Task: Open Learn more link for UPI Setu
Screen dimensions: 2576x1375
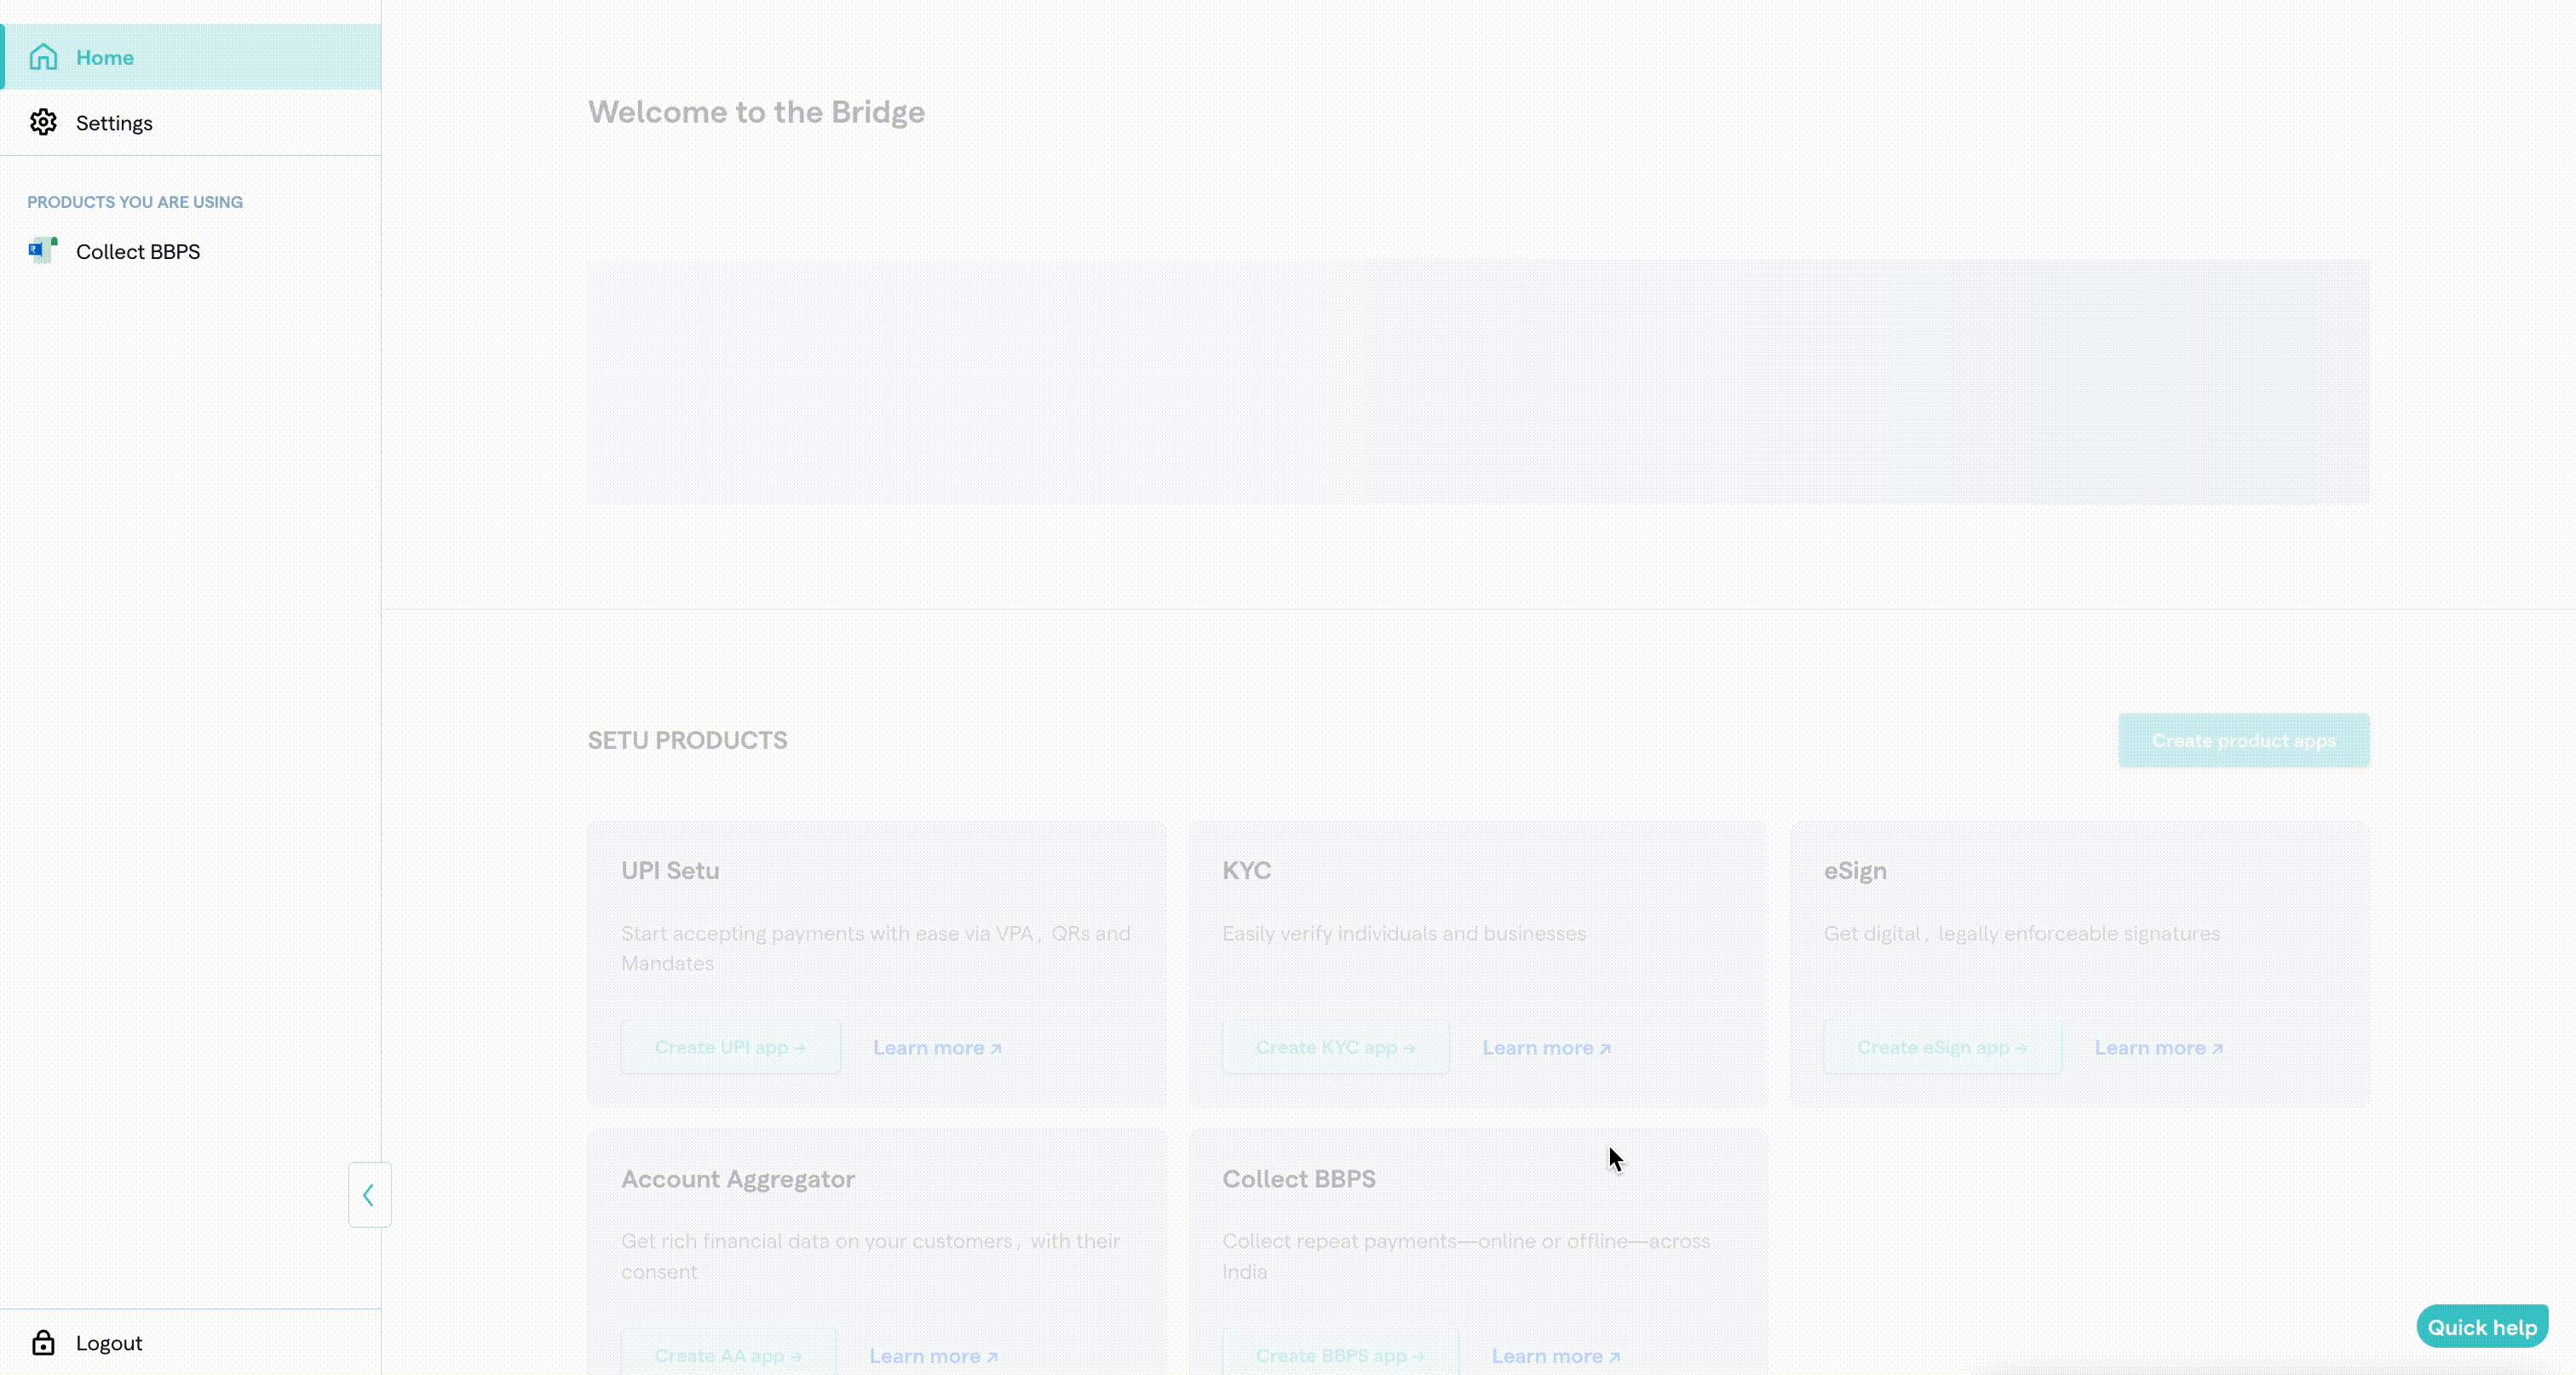Action: point(937,1047)
